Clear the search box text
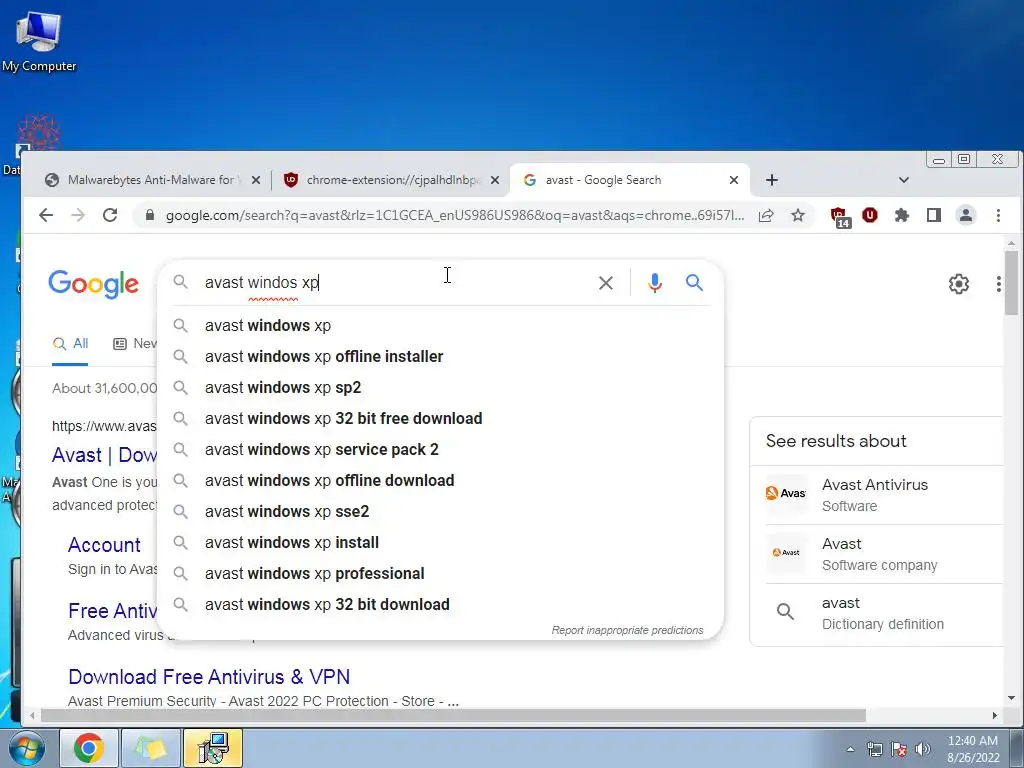 coord(606,283)
